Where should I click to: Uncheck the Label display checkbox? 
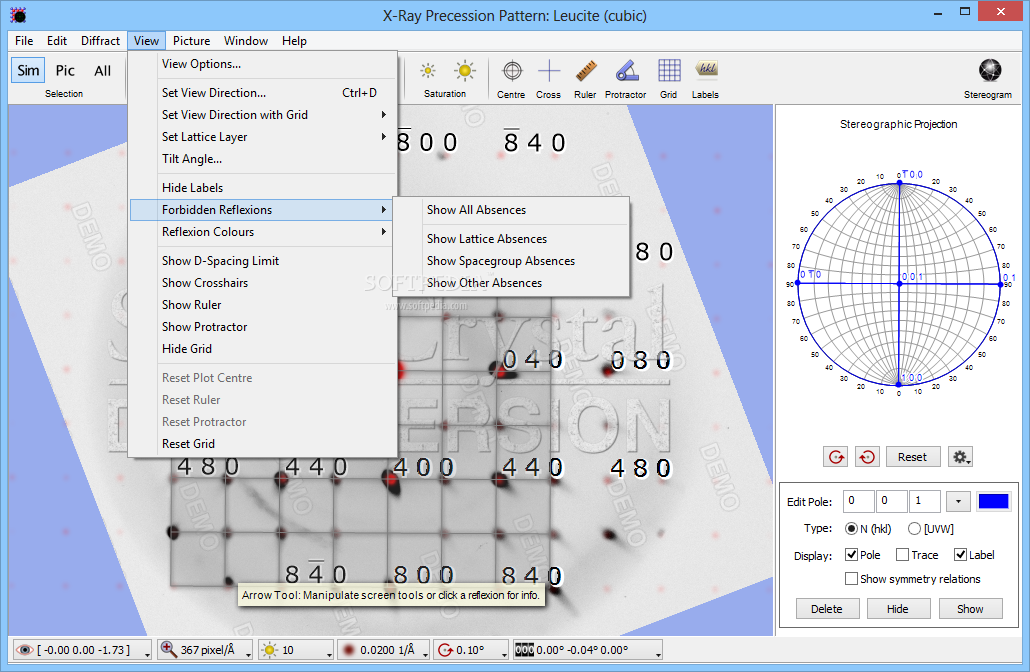pos(960,554)
